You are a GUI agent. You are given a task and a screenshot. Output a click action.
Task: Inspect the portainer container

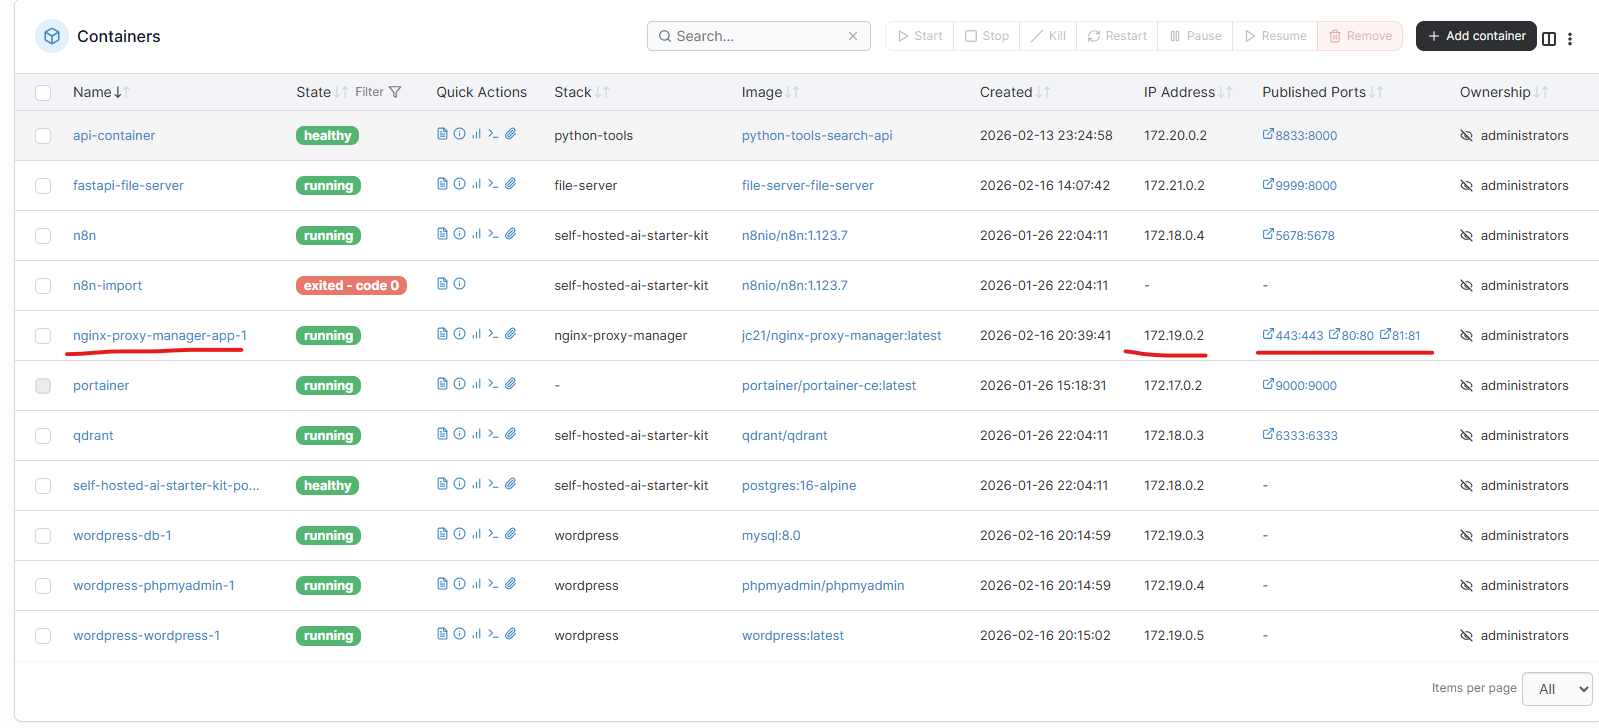tap(459, 384)
